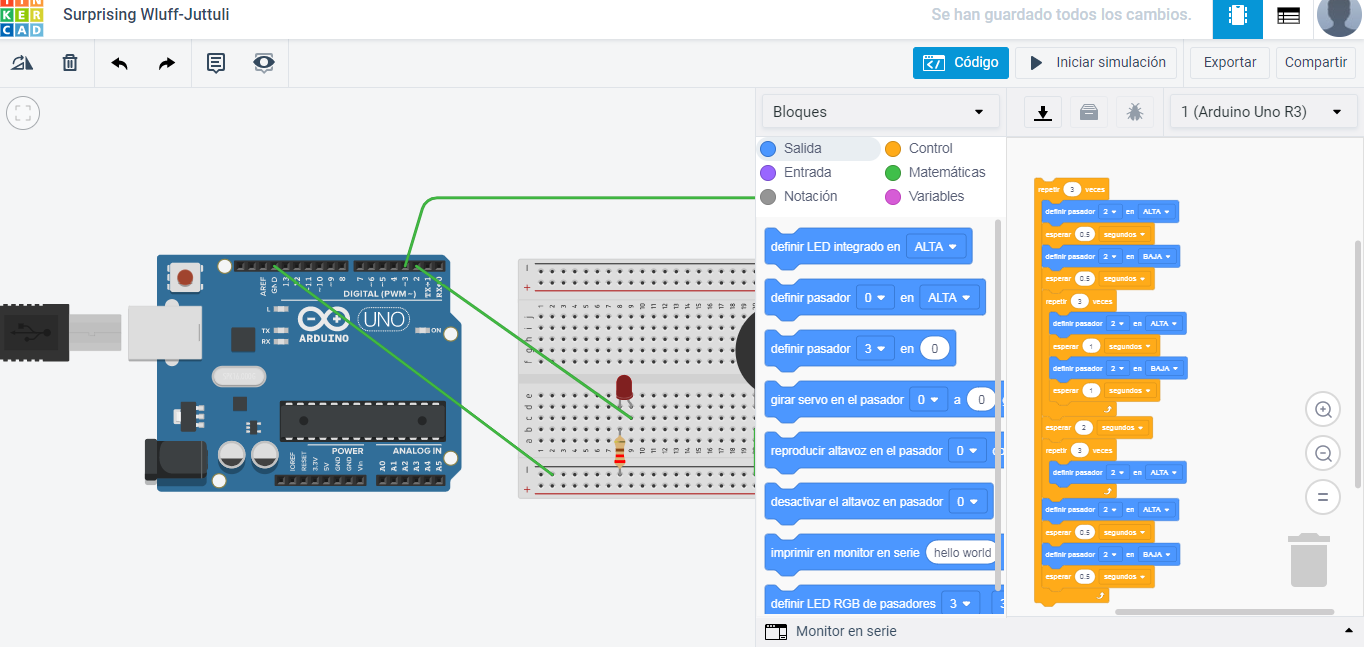Click the hello world text field
This screenshot has height=647, width=1364.
click(960, 552)
